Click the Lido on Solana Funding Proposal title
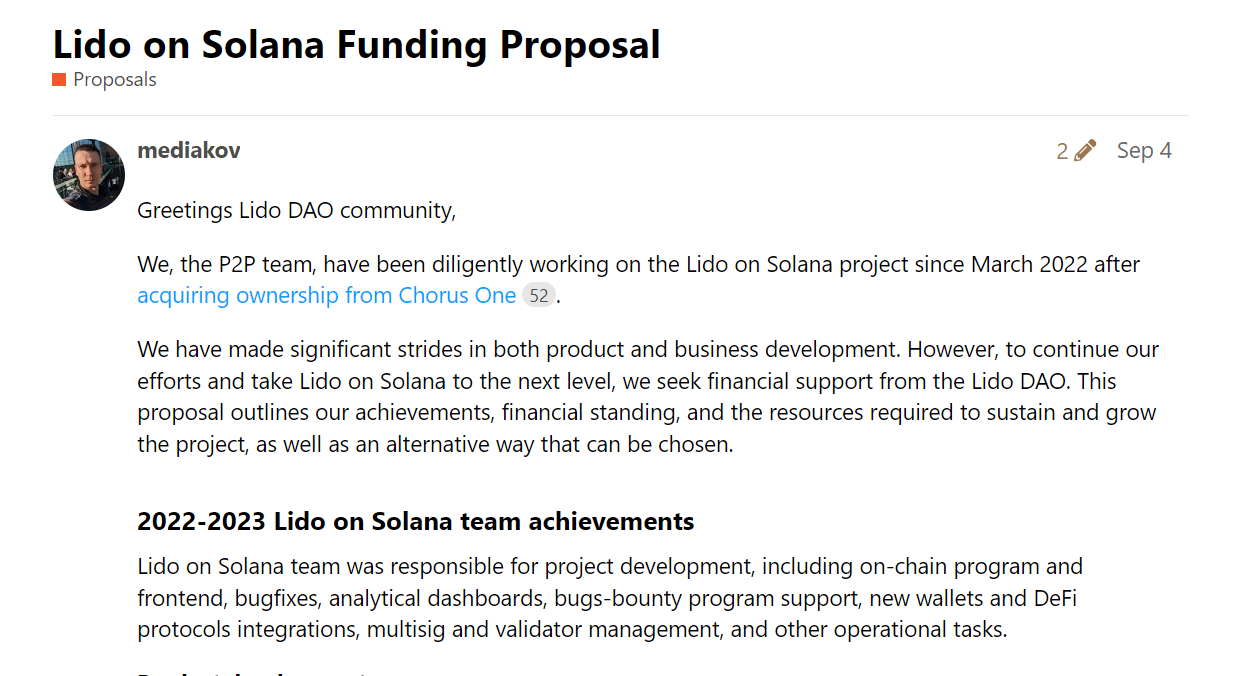 coord(356,44)
